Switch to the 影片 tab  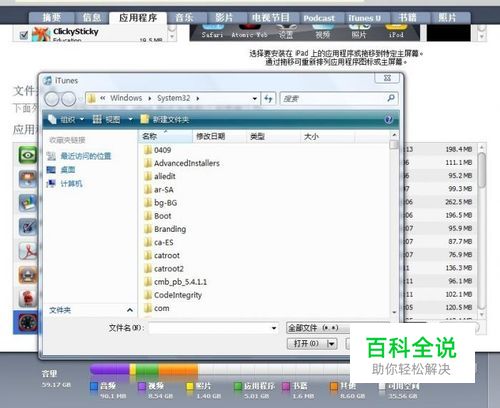(x=224, y=18)
